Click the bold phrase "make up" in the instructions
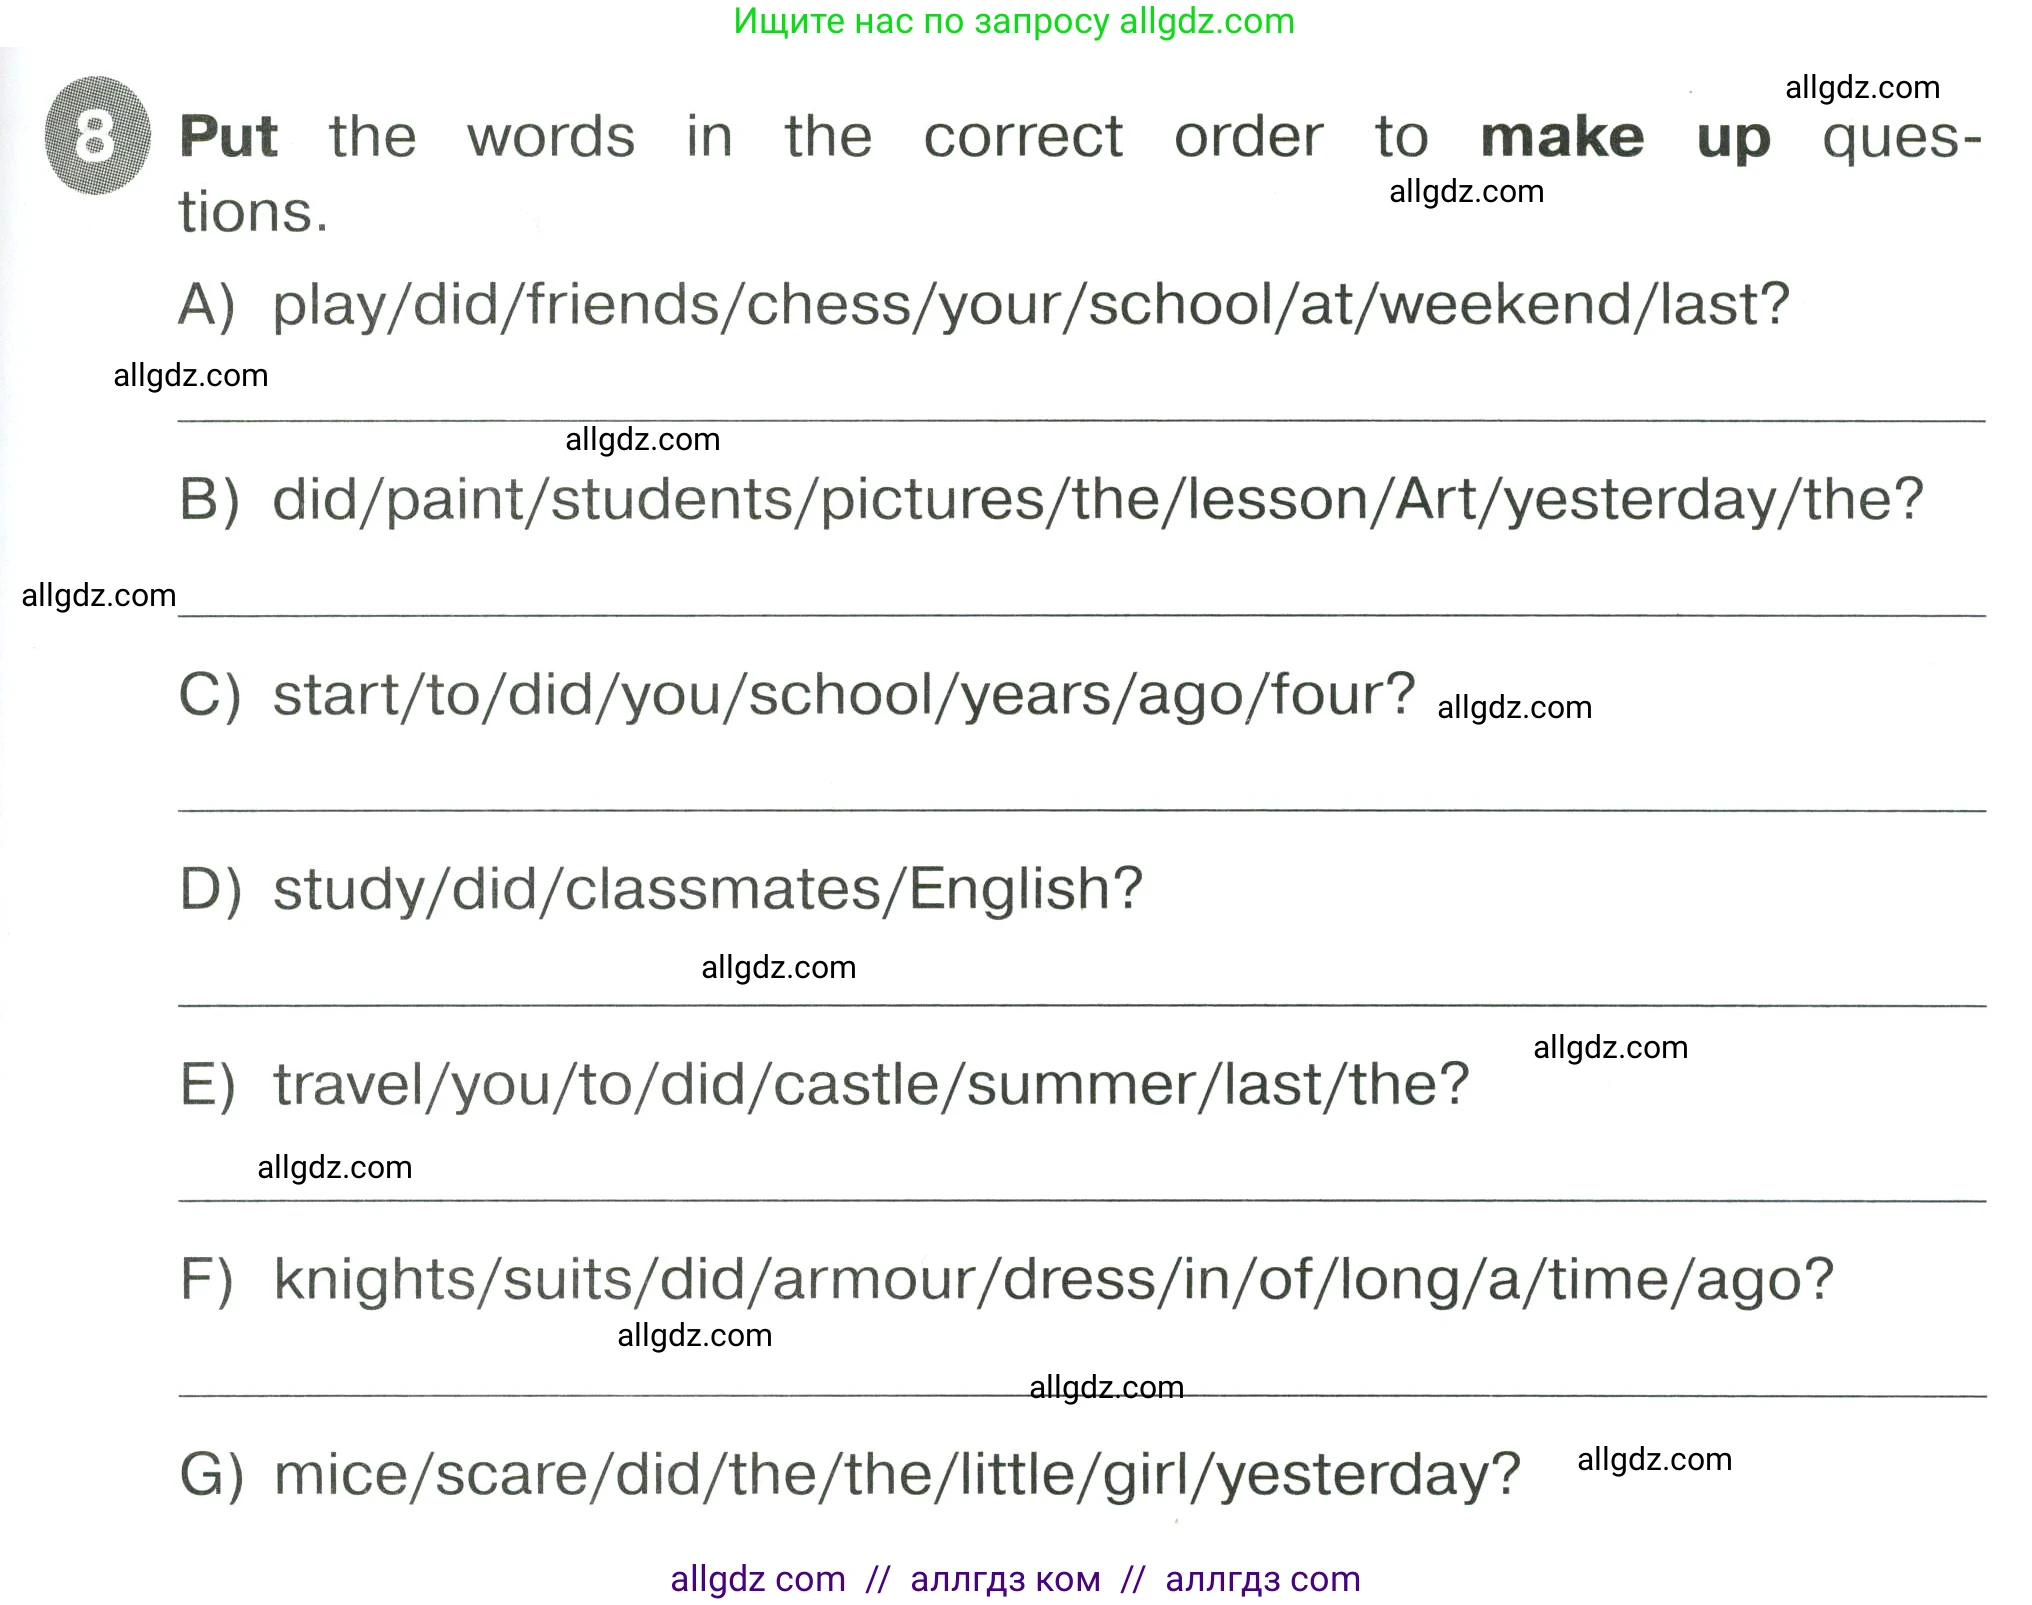2032x1605 pixels. click(x=1625, y=138)
